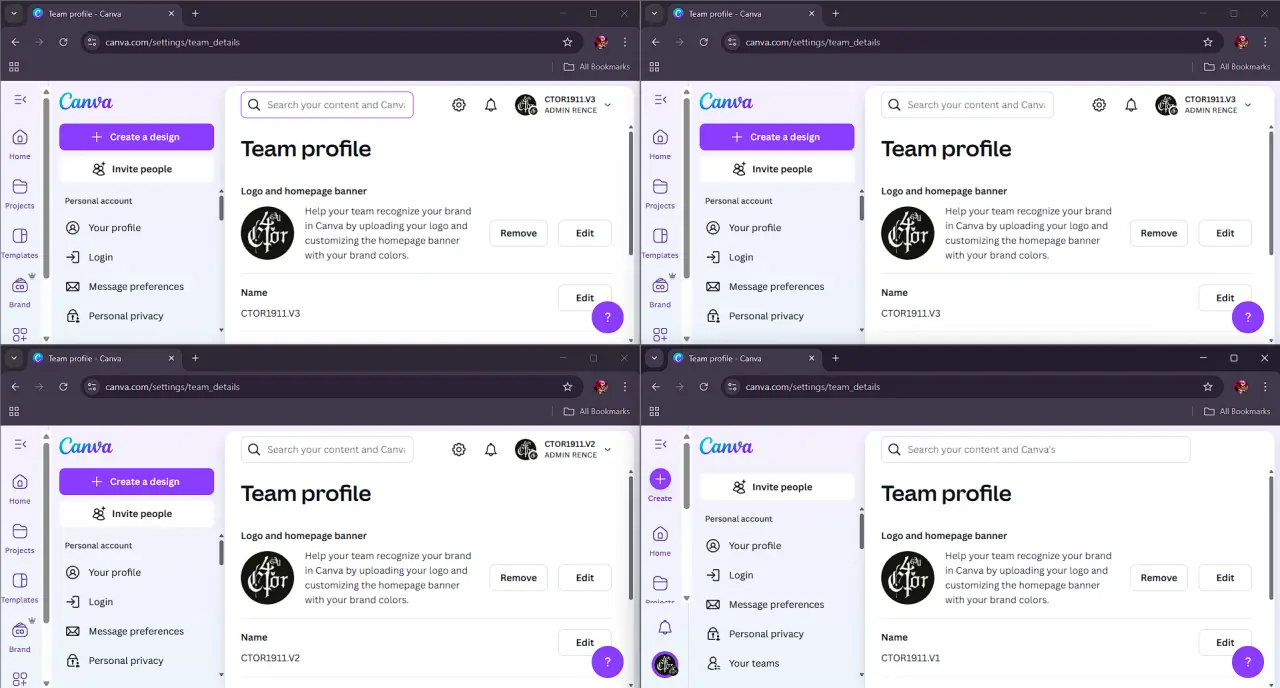The width and height of the screenshot is (1280, 688).
Task: View site information in bottom-right window
Action: tap(732, 387)
